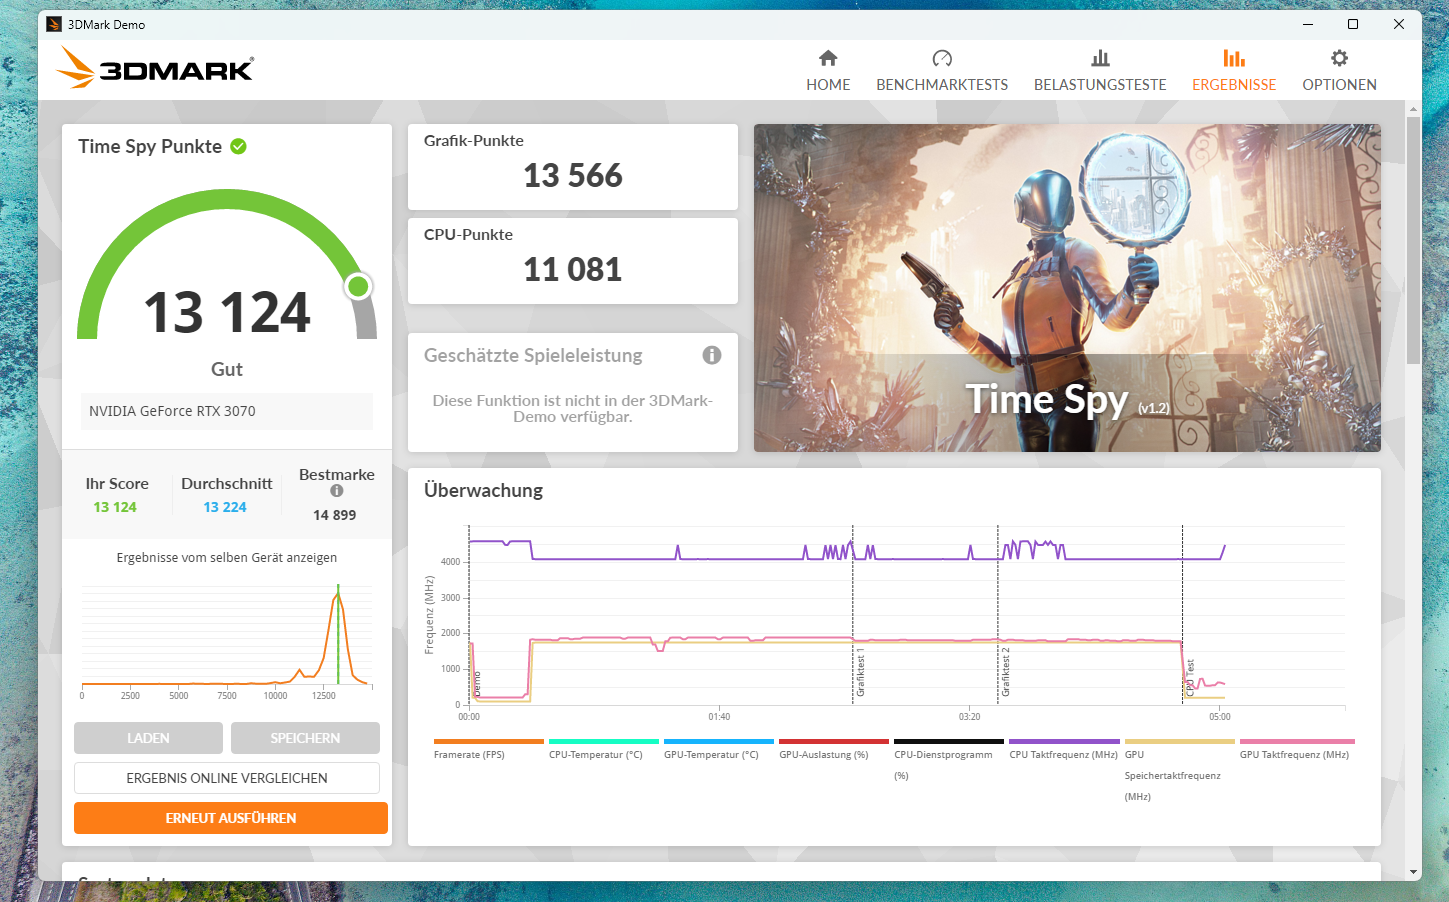Screen dimensions: 1449x902
Task: Toggle the CPU-Dienstprogramm legend entry
Action: click(x=948, y=760)
